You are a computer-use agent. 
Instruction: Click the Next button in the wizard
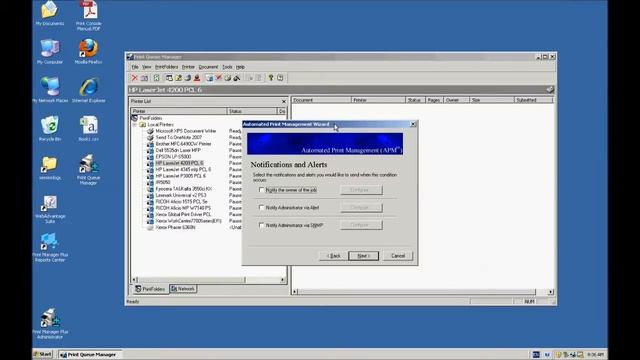coord(363,256)
